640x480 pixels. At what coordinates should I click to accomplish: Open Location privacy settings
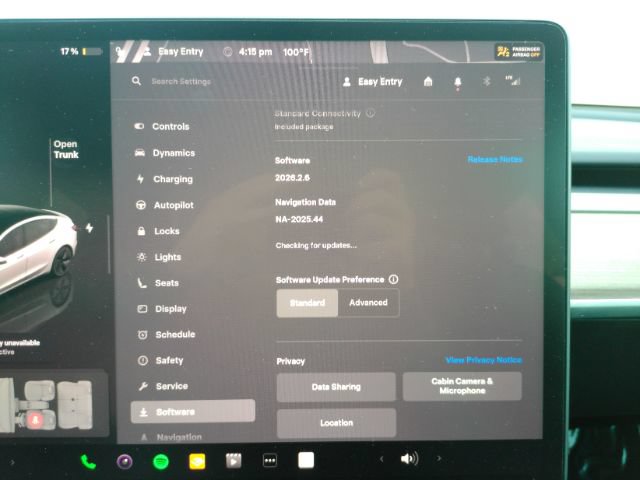336,423
